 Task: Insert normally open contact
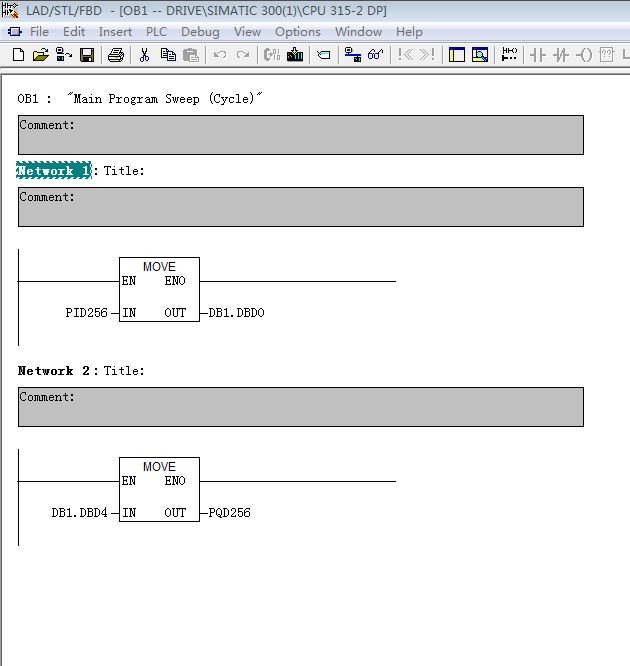tap(538, 55)
